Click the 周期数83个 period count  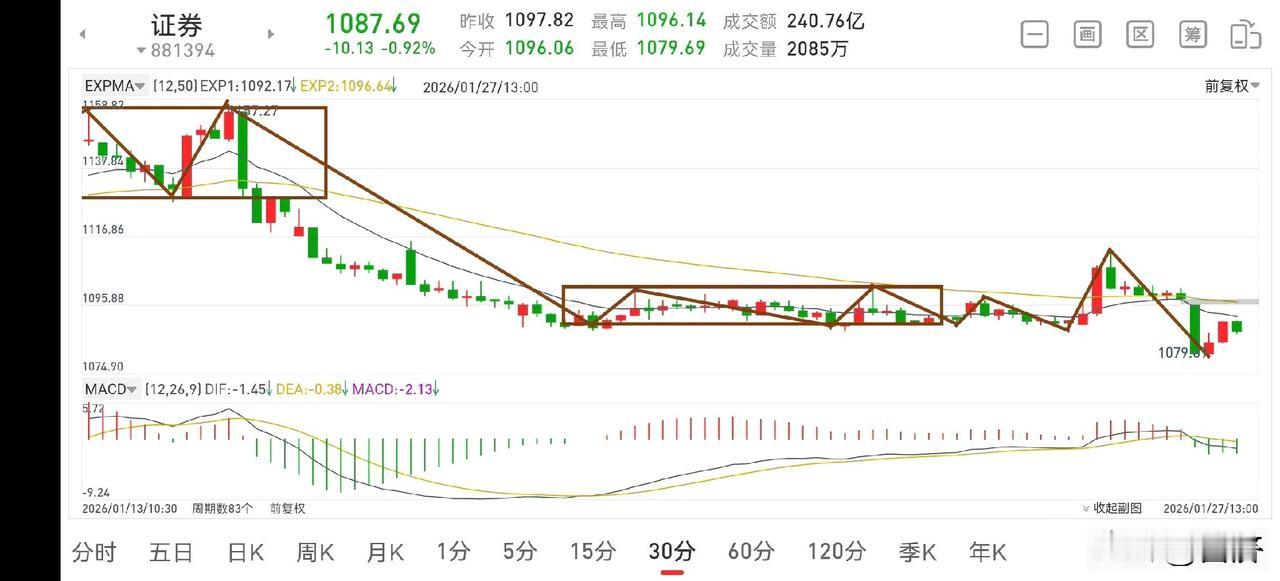[222, 508]
